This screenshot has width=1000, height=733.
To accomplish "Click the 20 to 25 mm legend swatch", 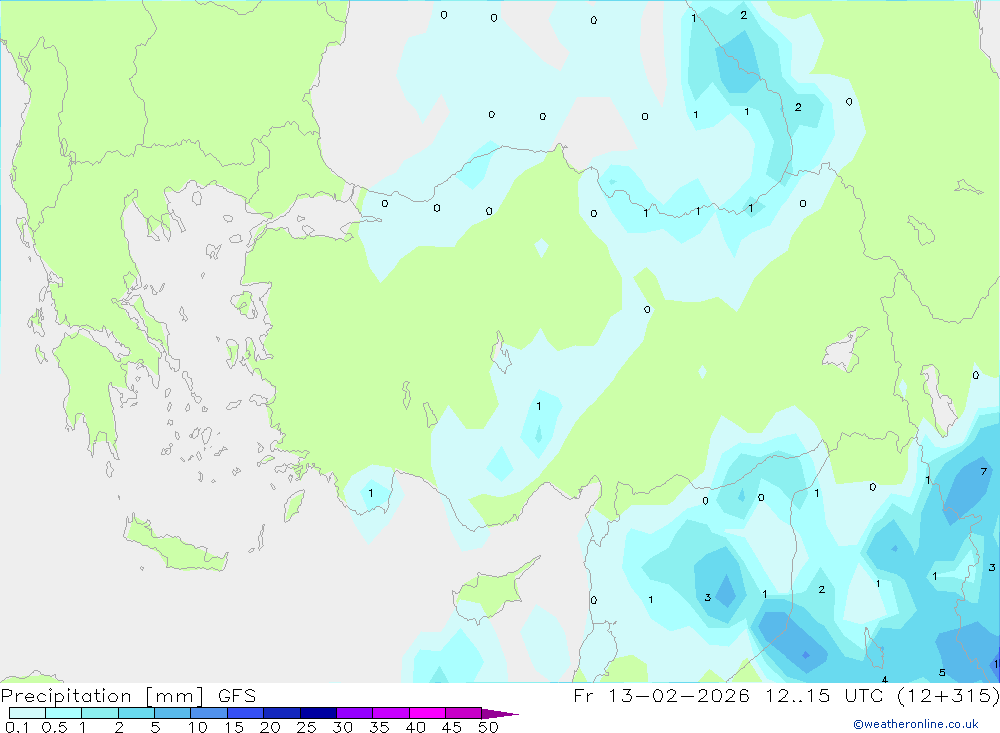I will 282,713.
